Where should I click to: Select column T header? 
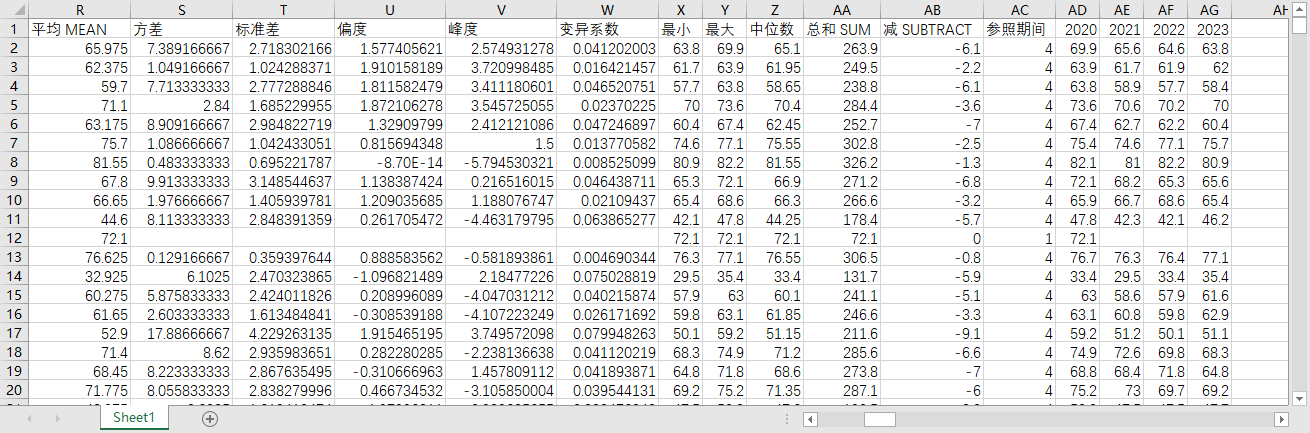283,9
